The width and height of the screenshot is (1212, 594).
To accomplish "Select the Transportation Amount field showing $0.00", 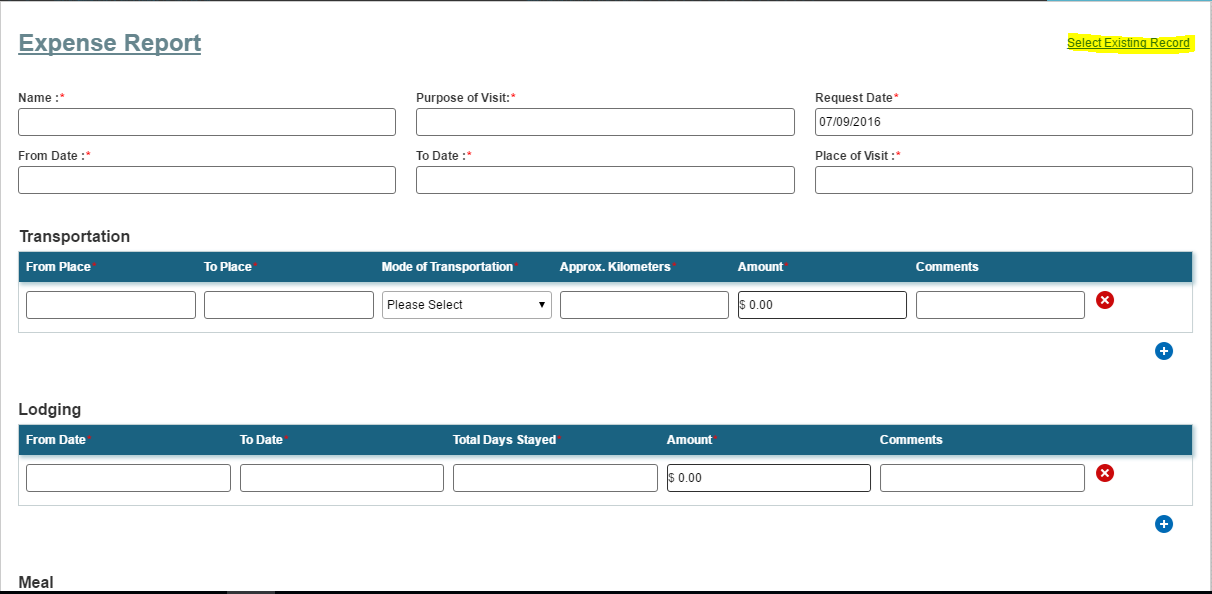I will [821, 304].
